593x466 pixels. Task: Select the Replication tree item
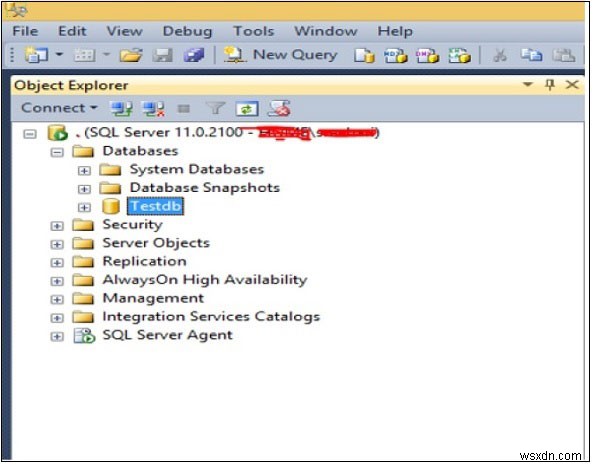[x=144, y=262]
